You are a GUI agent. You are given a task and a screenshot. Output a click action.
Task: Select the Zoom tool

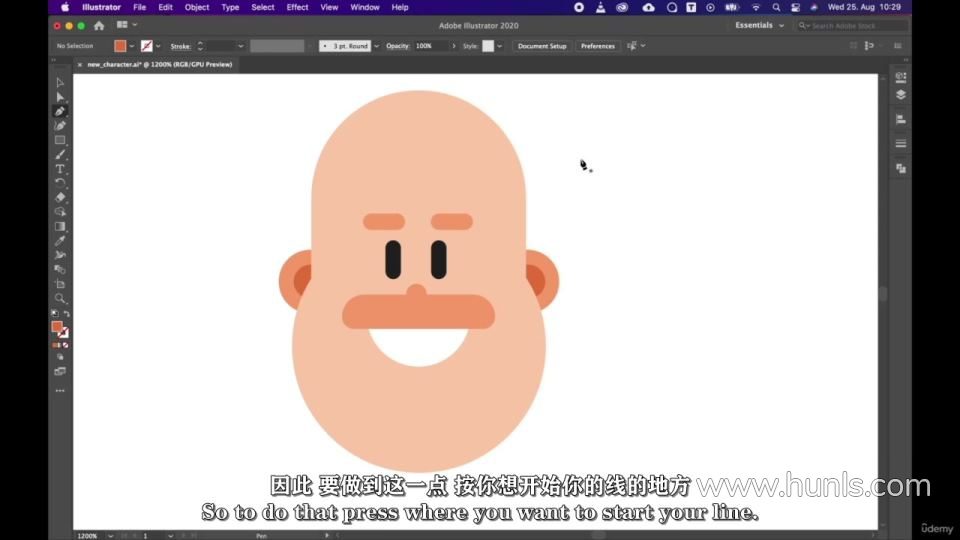tap(60, 298)
